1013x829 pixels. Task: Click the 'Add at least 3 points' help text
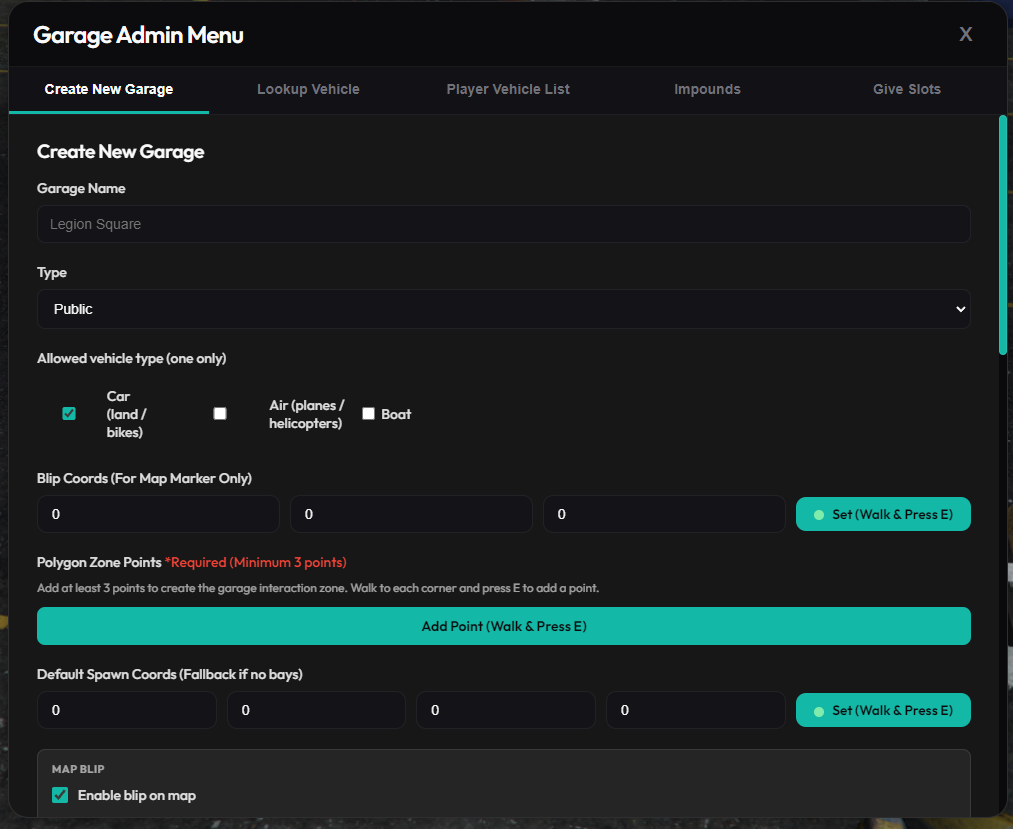click(318, 588)
